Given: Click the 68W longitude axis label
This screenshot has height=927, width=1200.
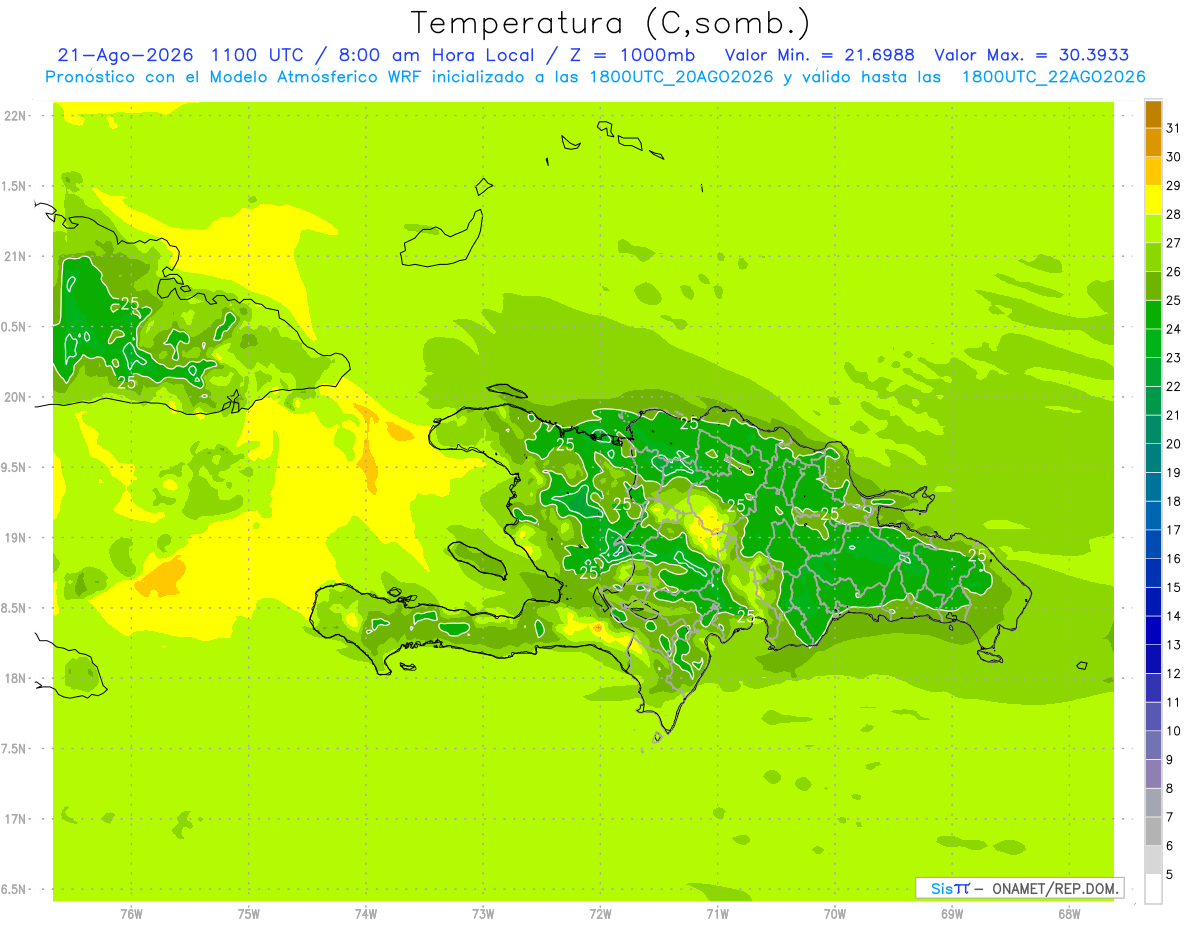Looking at the screenshot, I should [x=1069, y=913].
